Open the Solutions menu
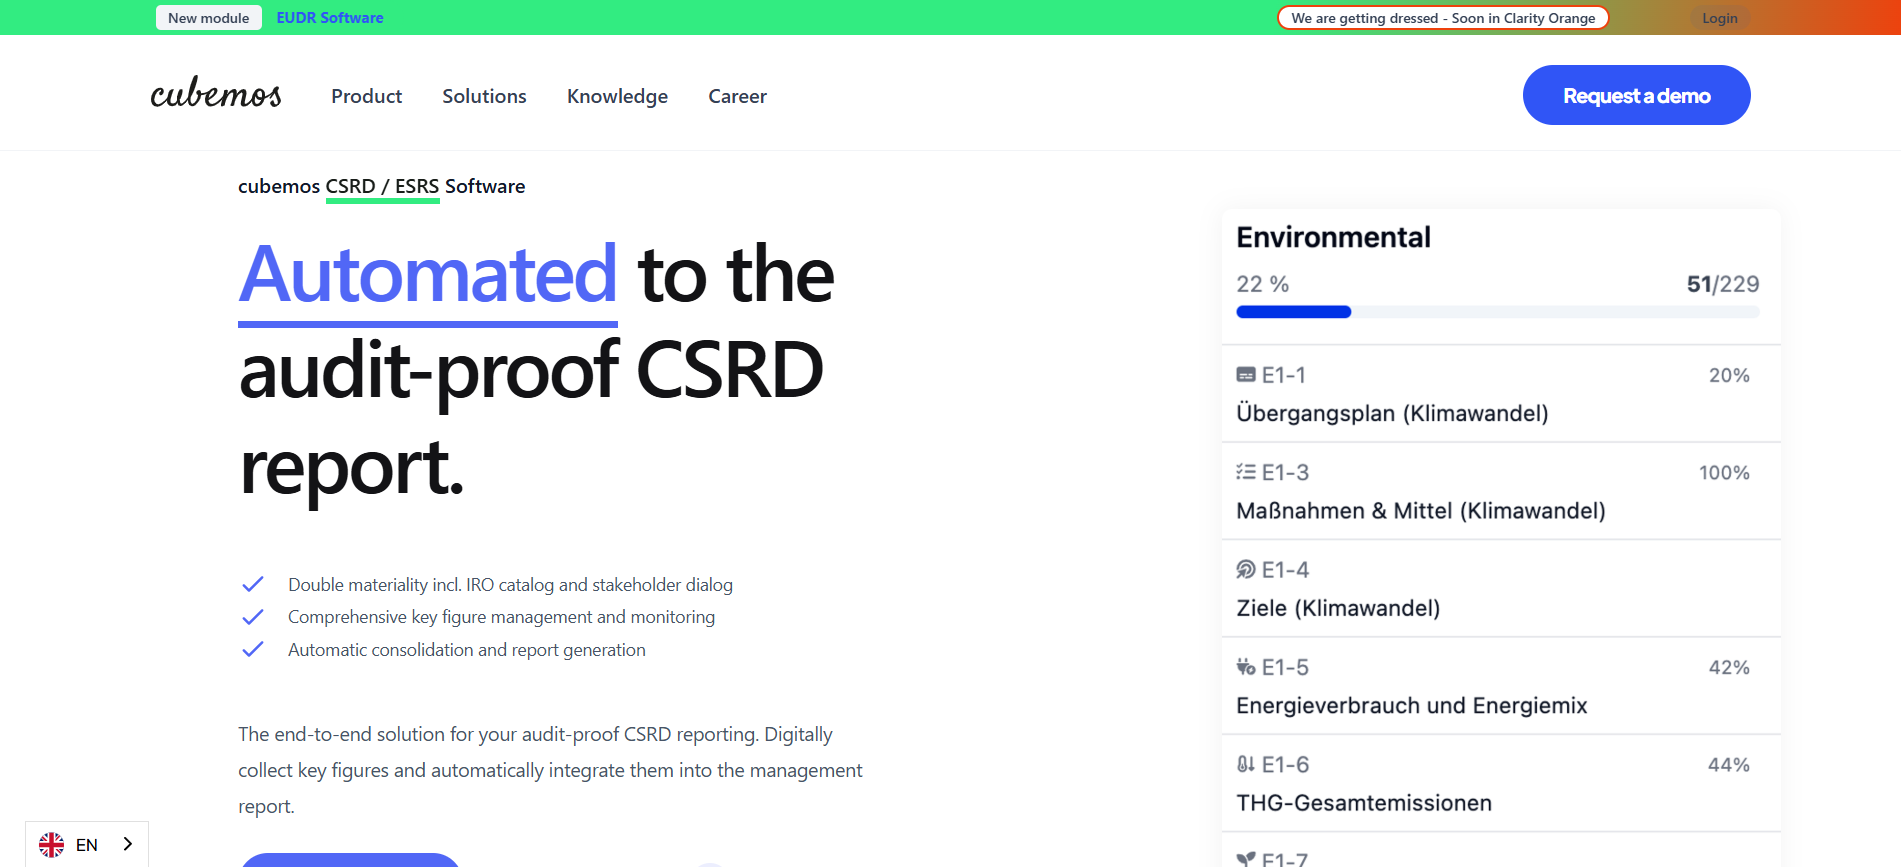The height and width of the screenshot is (867, 1901). [484, 96]
